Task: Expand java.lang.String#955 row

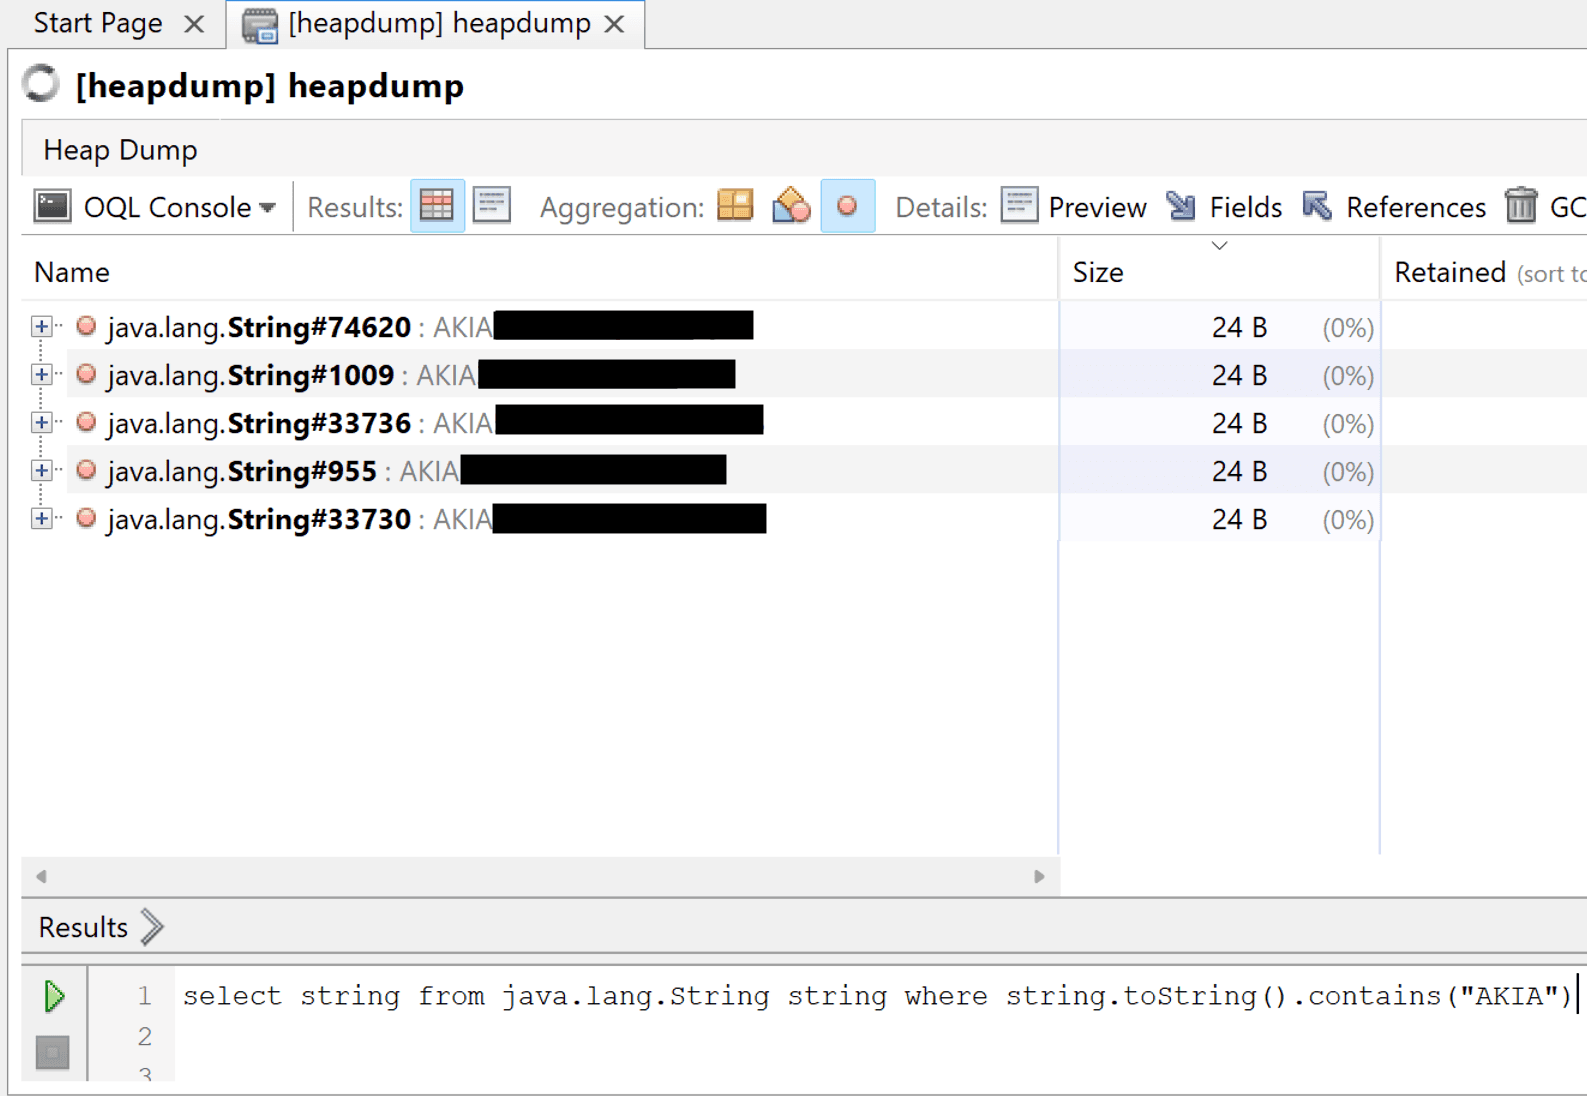Action: click(41, 471)
